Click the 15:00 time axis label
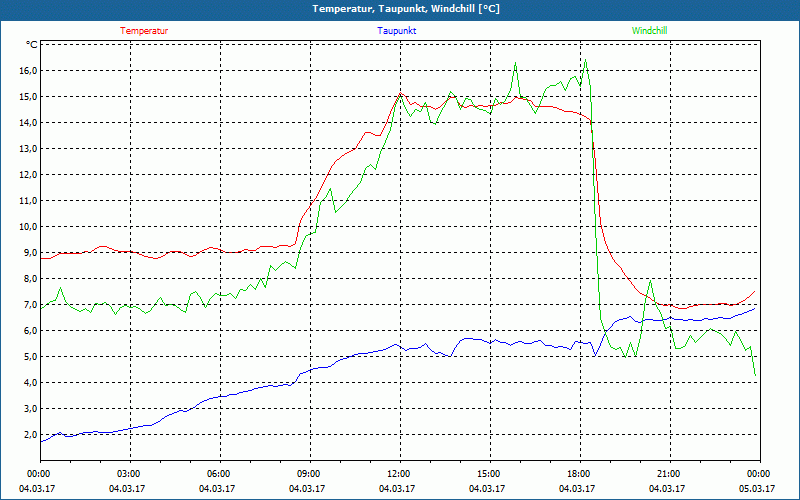This screenshot has height=500, width=800. click(x=490, y=474)
